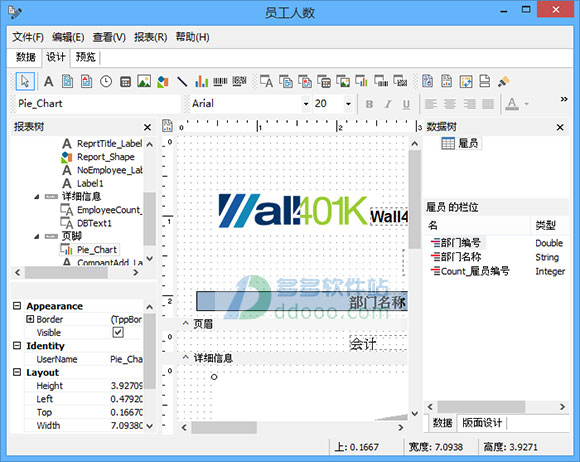Switch to the 版面设计 tab
580x462 pixels.
(x=482, y=423)
